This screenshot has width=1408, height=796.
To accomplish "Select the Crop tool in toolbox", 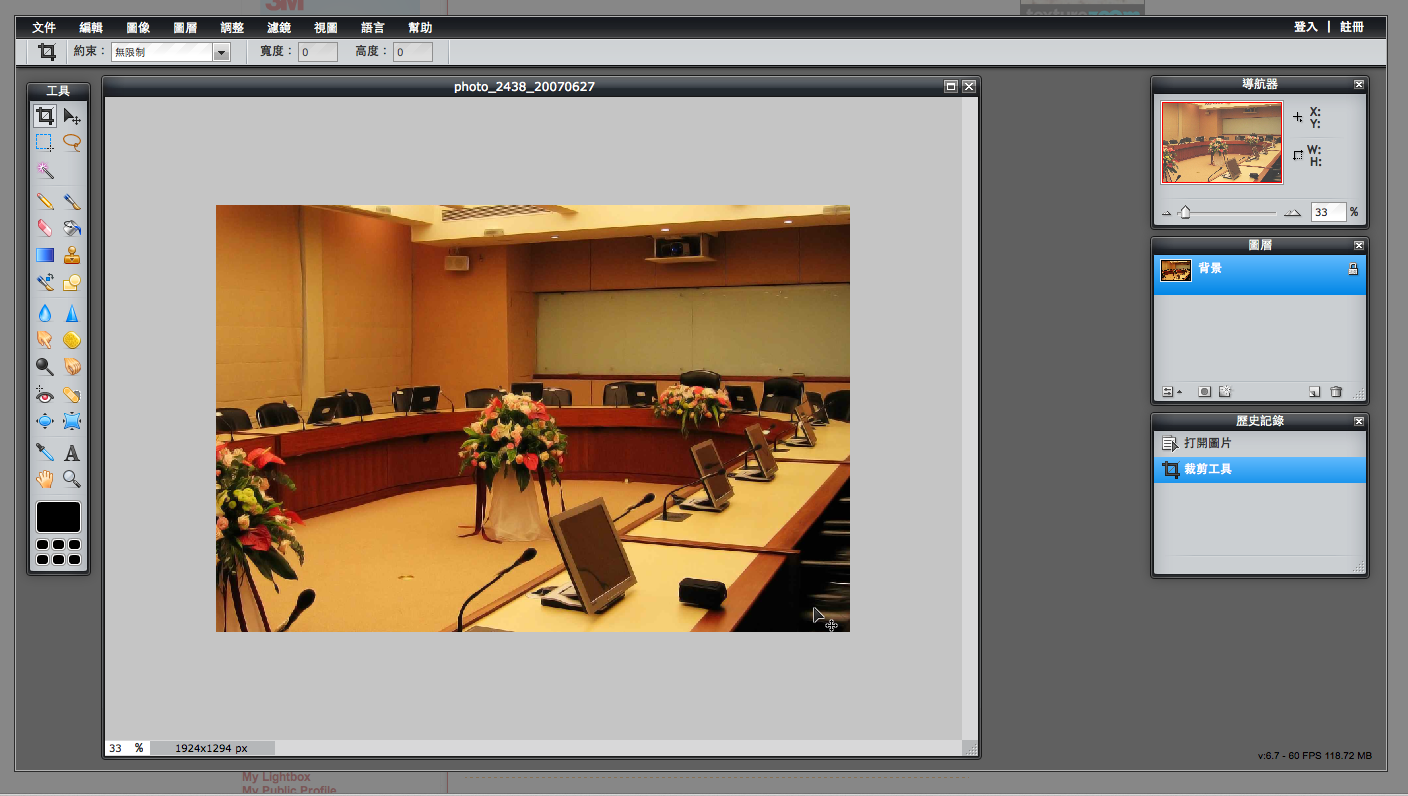I will point(45,116).
